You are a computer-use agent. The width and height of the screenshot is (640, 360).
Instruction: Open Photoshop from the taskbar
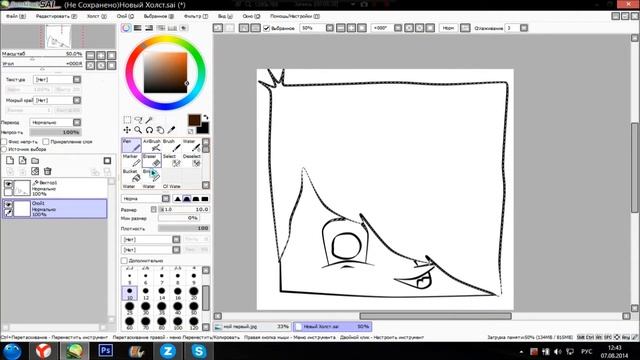[x=105, y=351]
